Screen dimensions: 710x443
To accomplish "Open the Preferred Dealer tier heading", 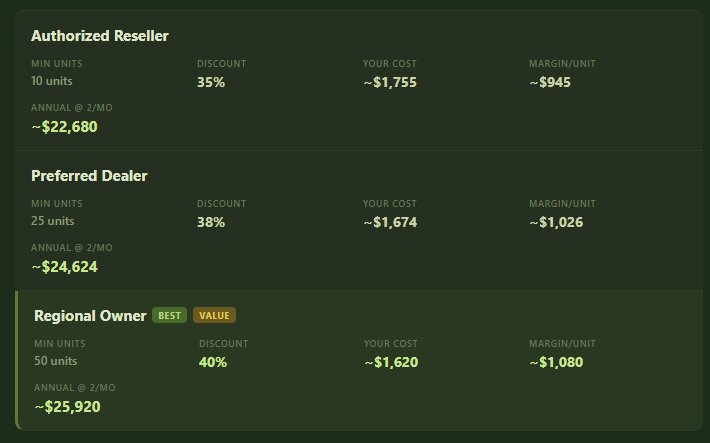I will tap(89, 176).
